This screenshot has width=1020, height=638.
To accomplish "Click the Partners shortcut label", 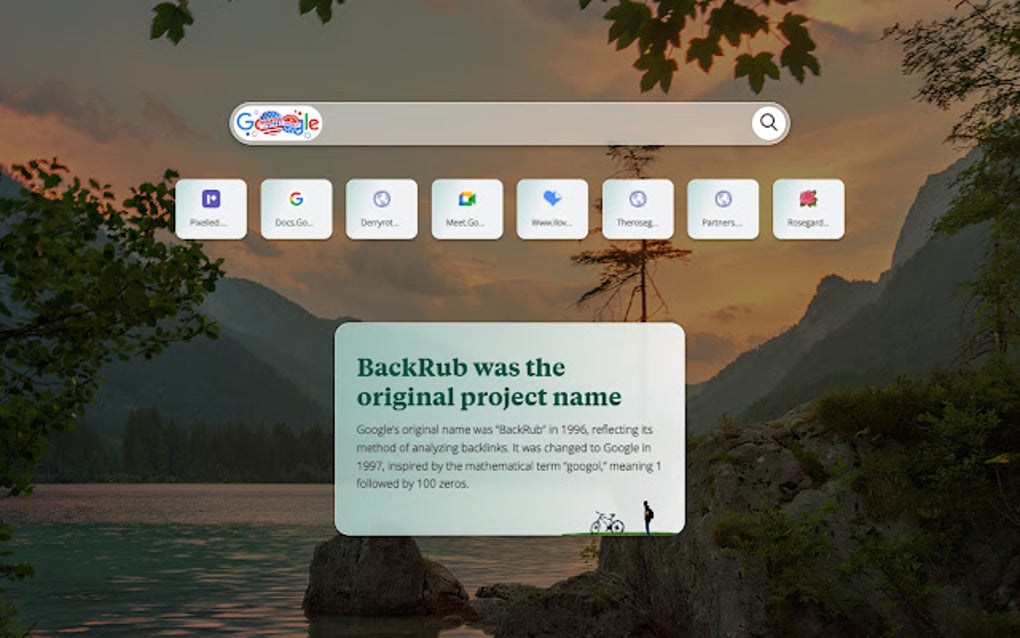I will coord(724,222).
